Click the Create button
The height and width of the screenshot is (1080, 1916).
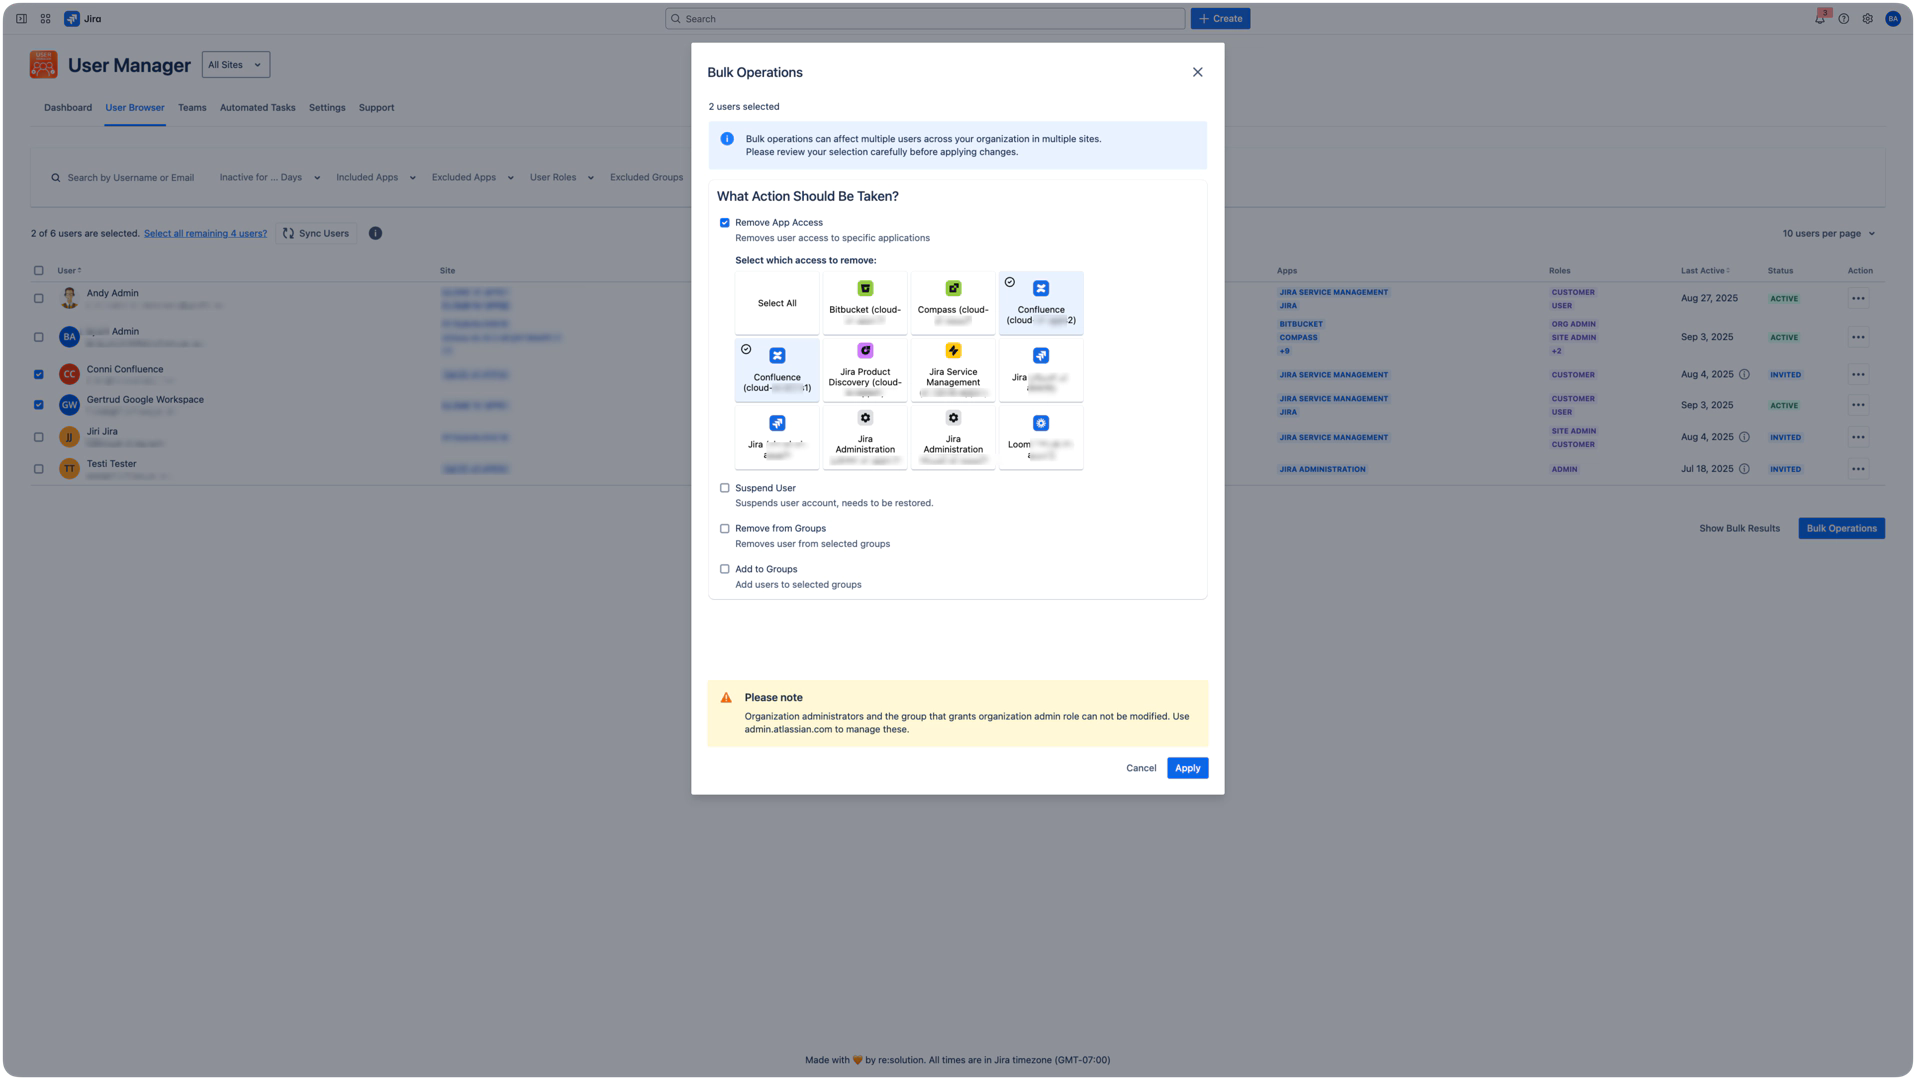click(1220, 19)
